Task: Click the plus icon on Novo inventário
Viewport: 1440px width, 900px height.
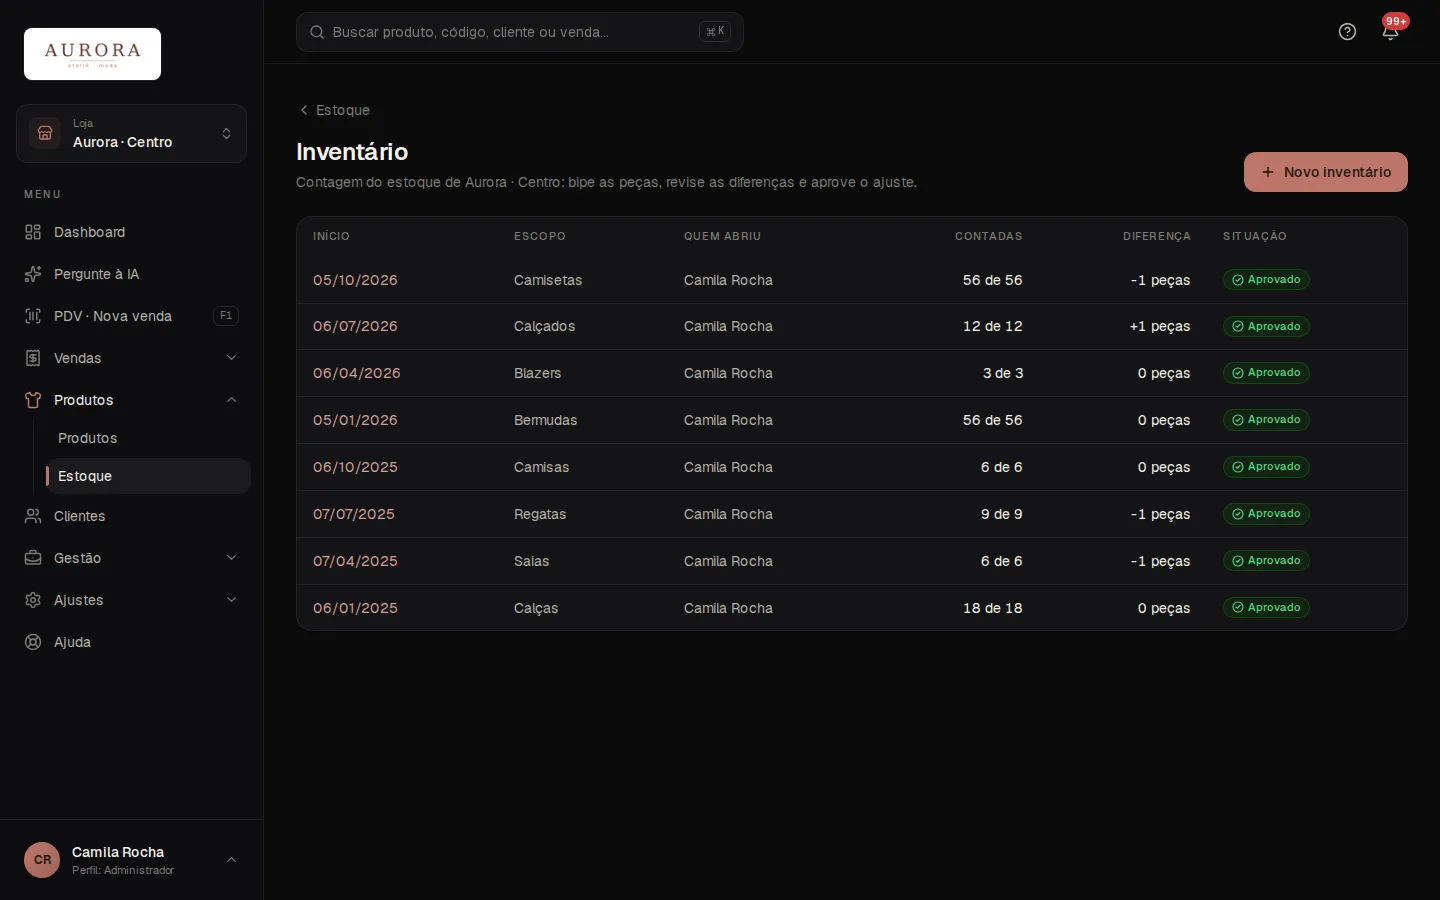Action: click(1268, 172)
